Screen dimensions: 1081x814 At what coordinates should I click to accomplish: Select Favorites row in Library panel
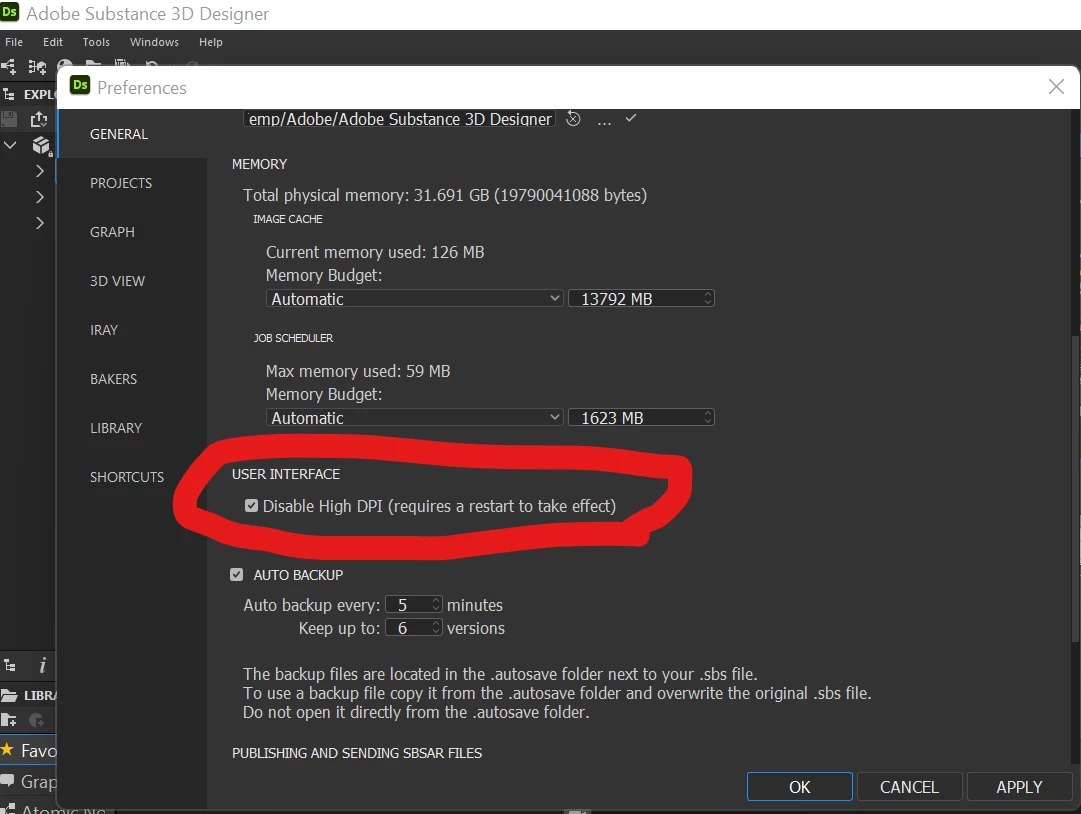pyautogui.click(x=28, y=750)
